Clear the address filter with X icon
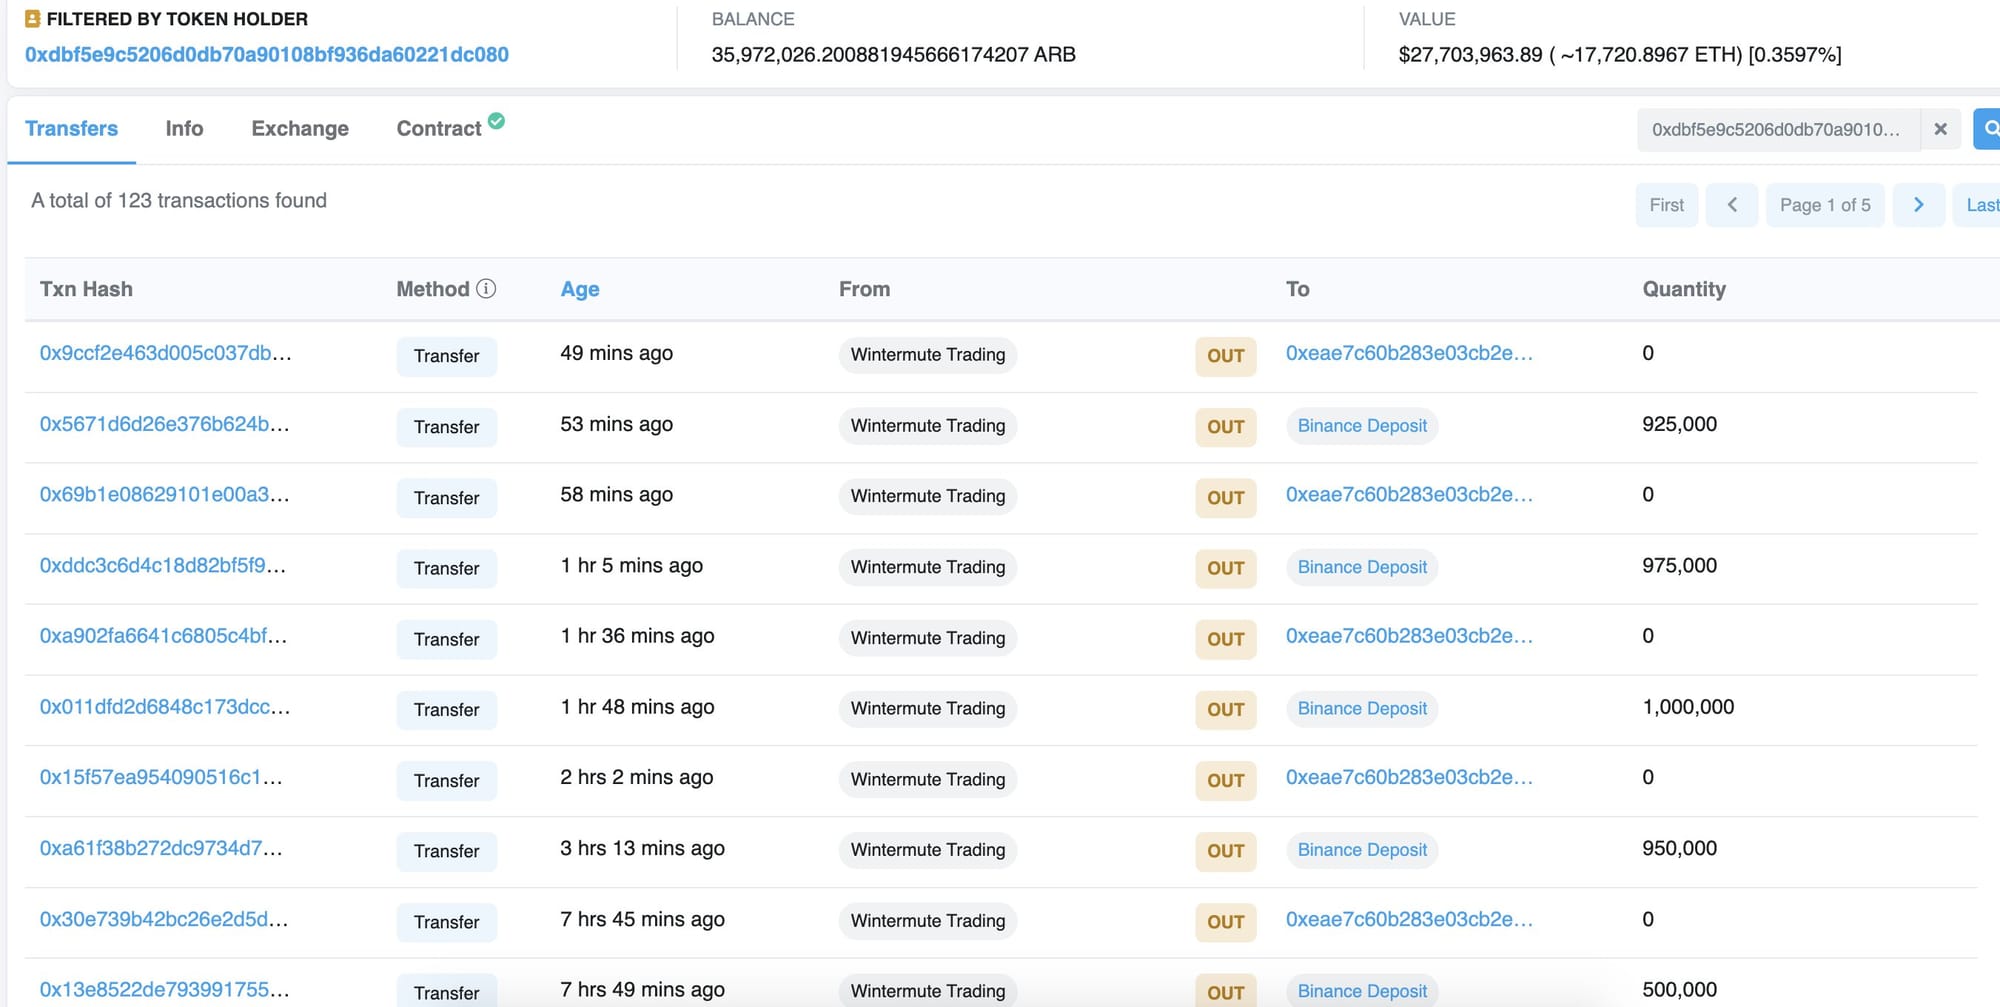The image size is (2000, 1007). pyautogui.click(x=1940, y=129)
